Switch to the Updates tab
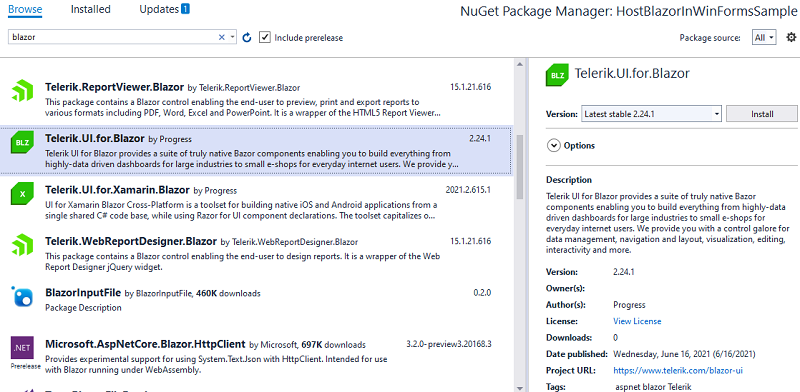This screenshot has width=800, height=392. (159, 9)
